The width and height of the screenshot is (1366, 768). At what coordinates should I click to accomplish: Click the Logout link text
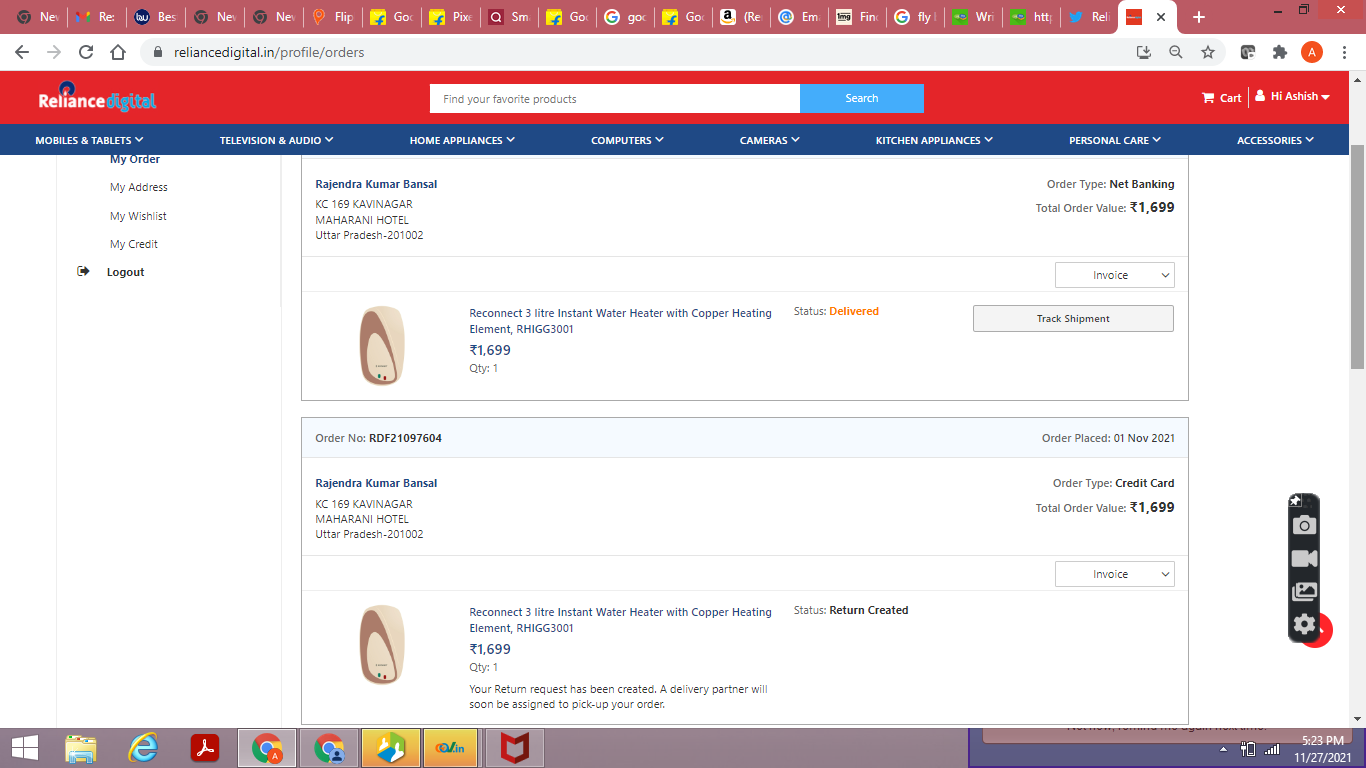coord(126,272)
